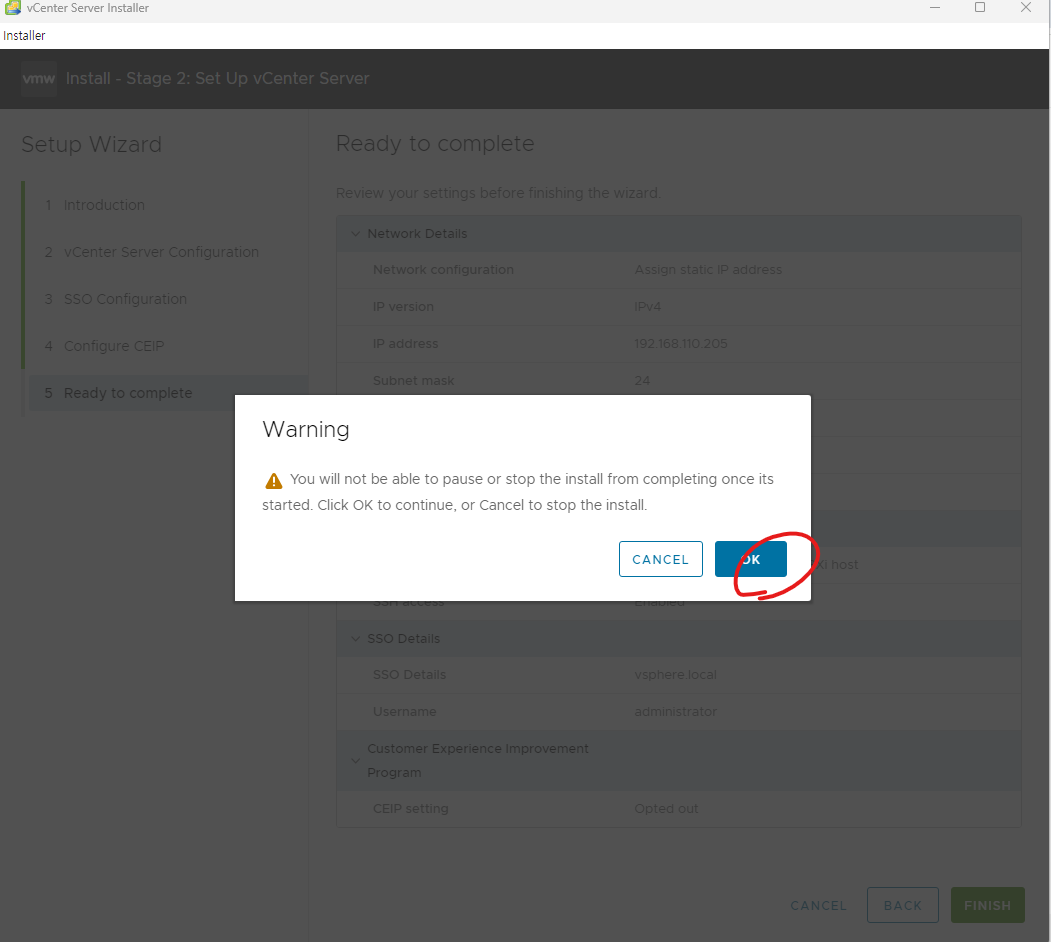Click the vCenter Server Installer app icon
This screenshot has width=1051, height=942.
tap(13, 8)
